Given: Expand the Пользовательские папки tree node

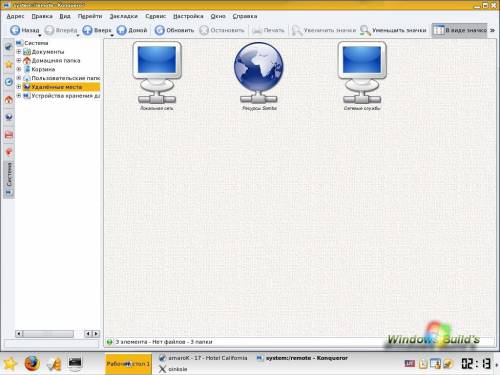Looking at the screenshot, I should (19, 78).
